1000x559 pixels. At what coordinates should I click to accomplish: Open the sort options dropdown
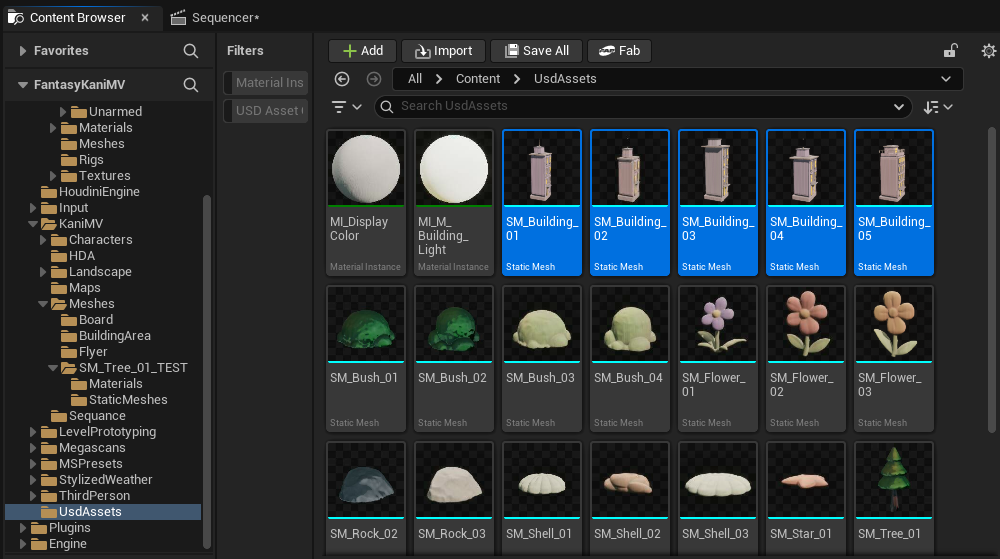(938, 107)
